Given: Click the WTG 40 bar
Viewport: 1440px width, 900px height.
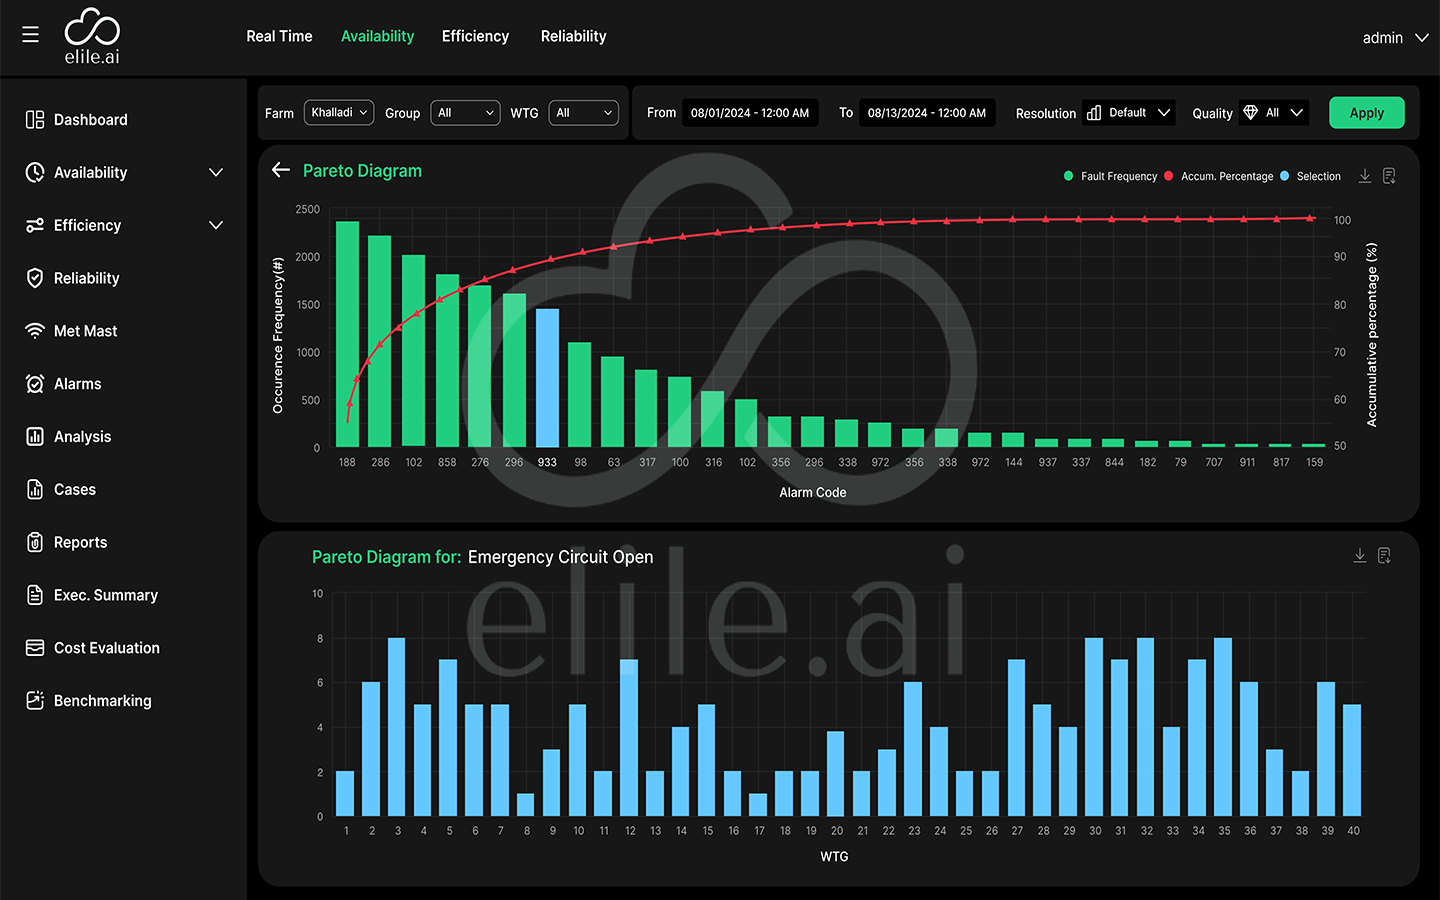Looking at the screenshot, I should (1352, 760).
